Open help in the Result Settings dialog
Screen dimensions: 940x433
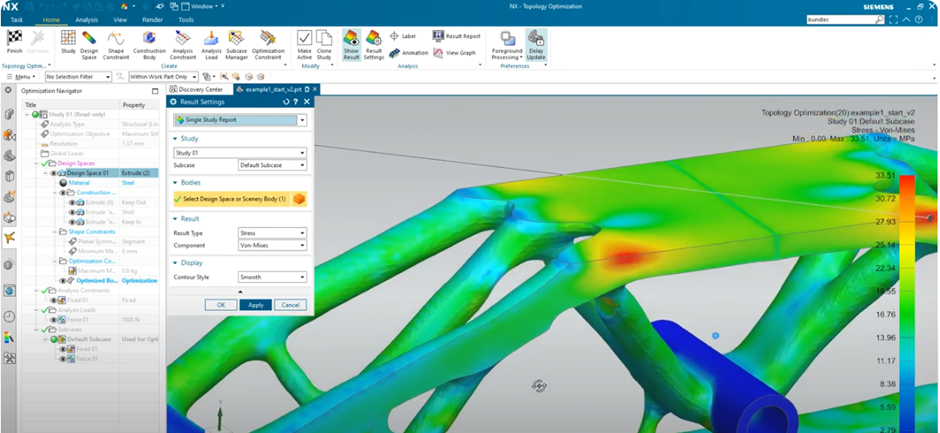(x=296, y=102)
